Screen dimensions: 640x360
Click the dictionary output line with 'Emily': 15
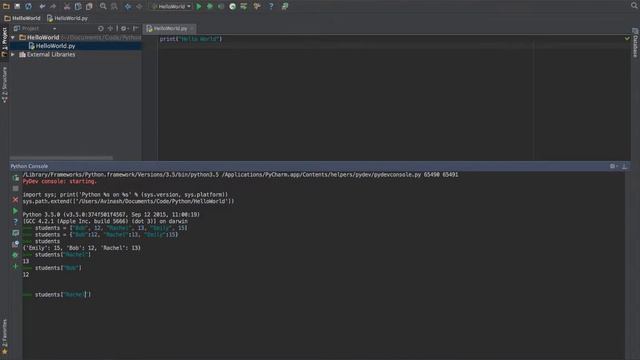click(x=82, y=248)
